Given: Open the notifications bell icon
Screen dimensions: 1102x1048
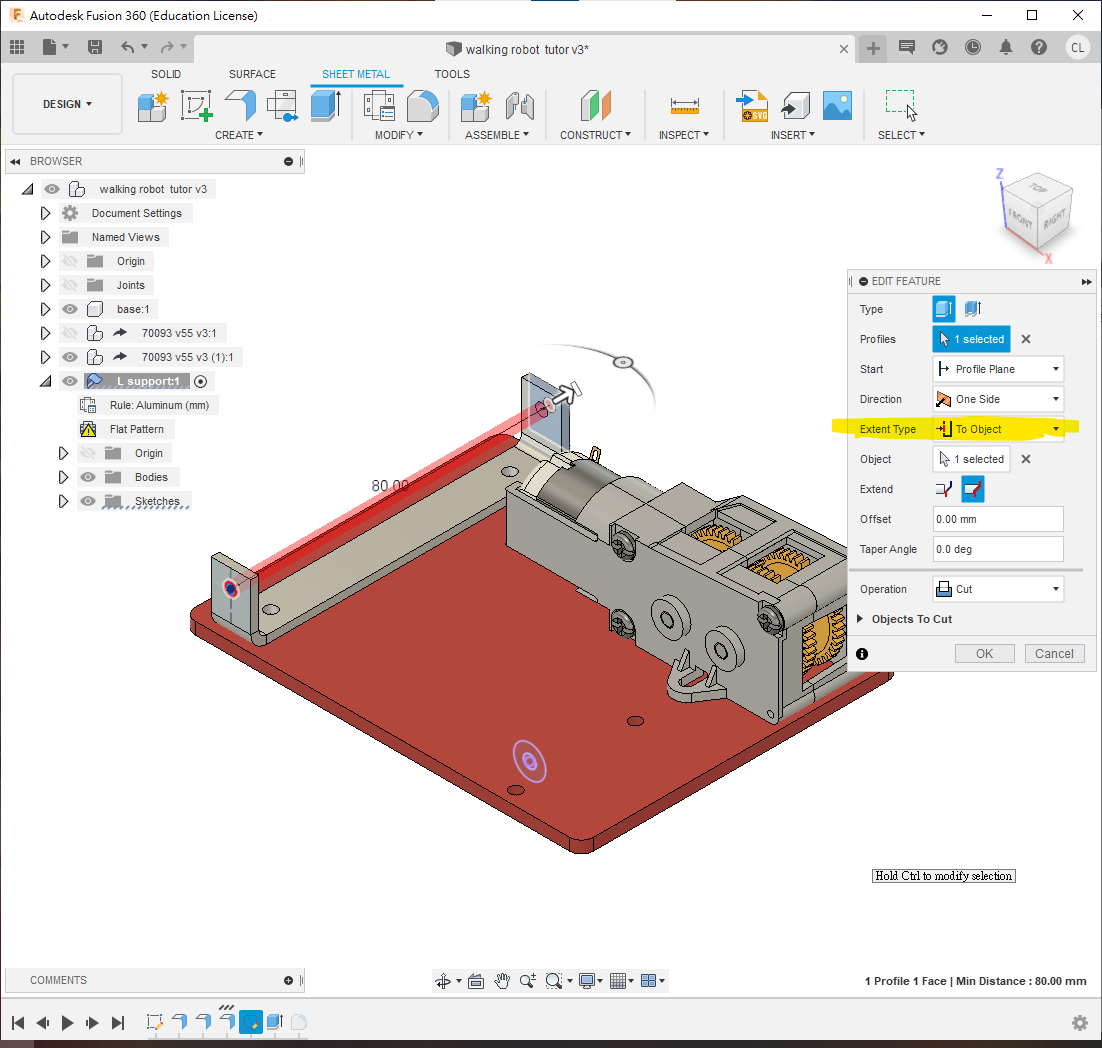Looking at the screenshot, I should pos(1006,47).
